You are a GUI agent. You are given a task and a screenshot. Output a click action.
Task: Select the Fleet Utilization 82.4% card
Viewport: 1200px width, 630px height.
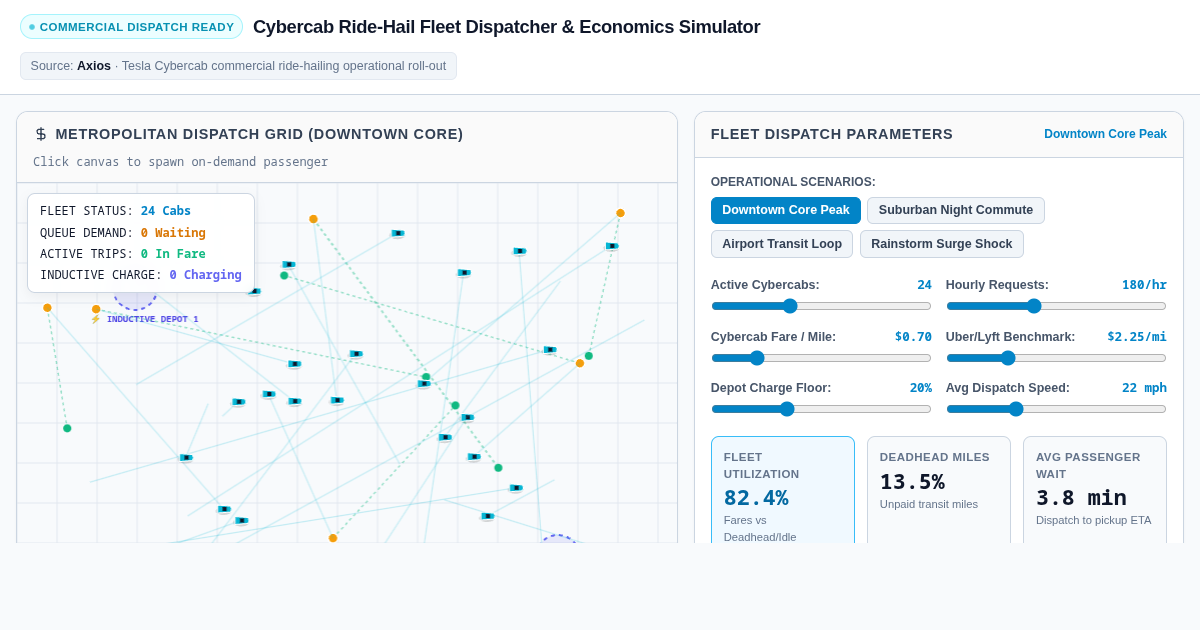pos(783,490)
